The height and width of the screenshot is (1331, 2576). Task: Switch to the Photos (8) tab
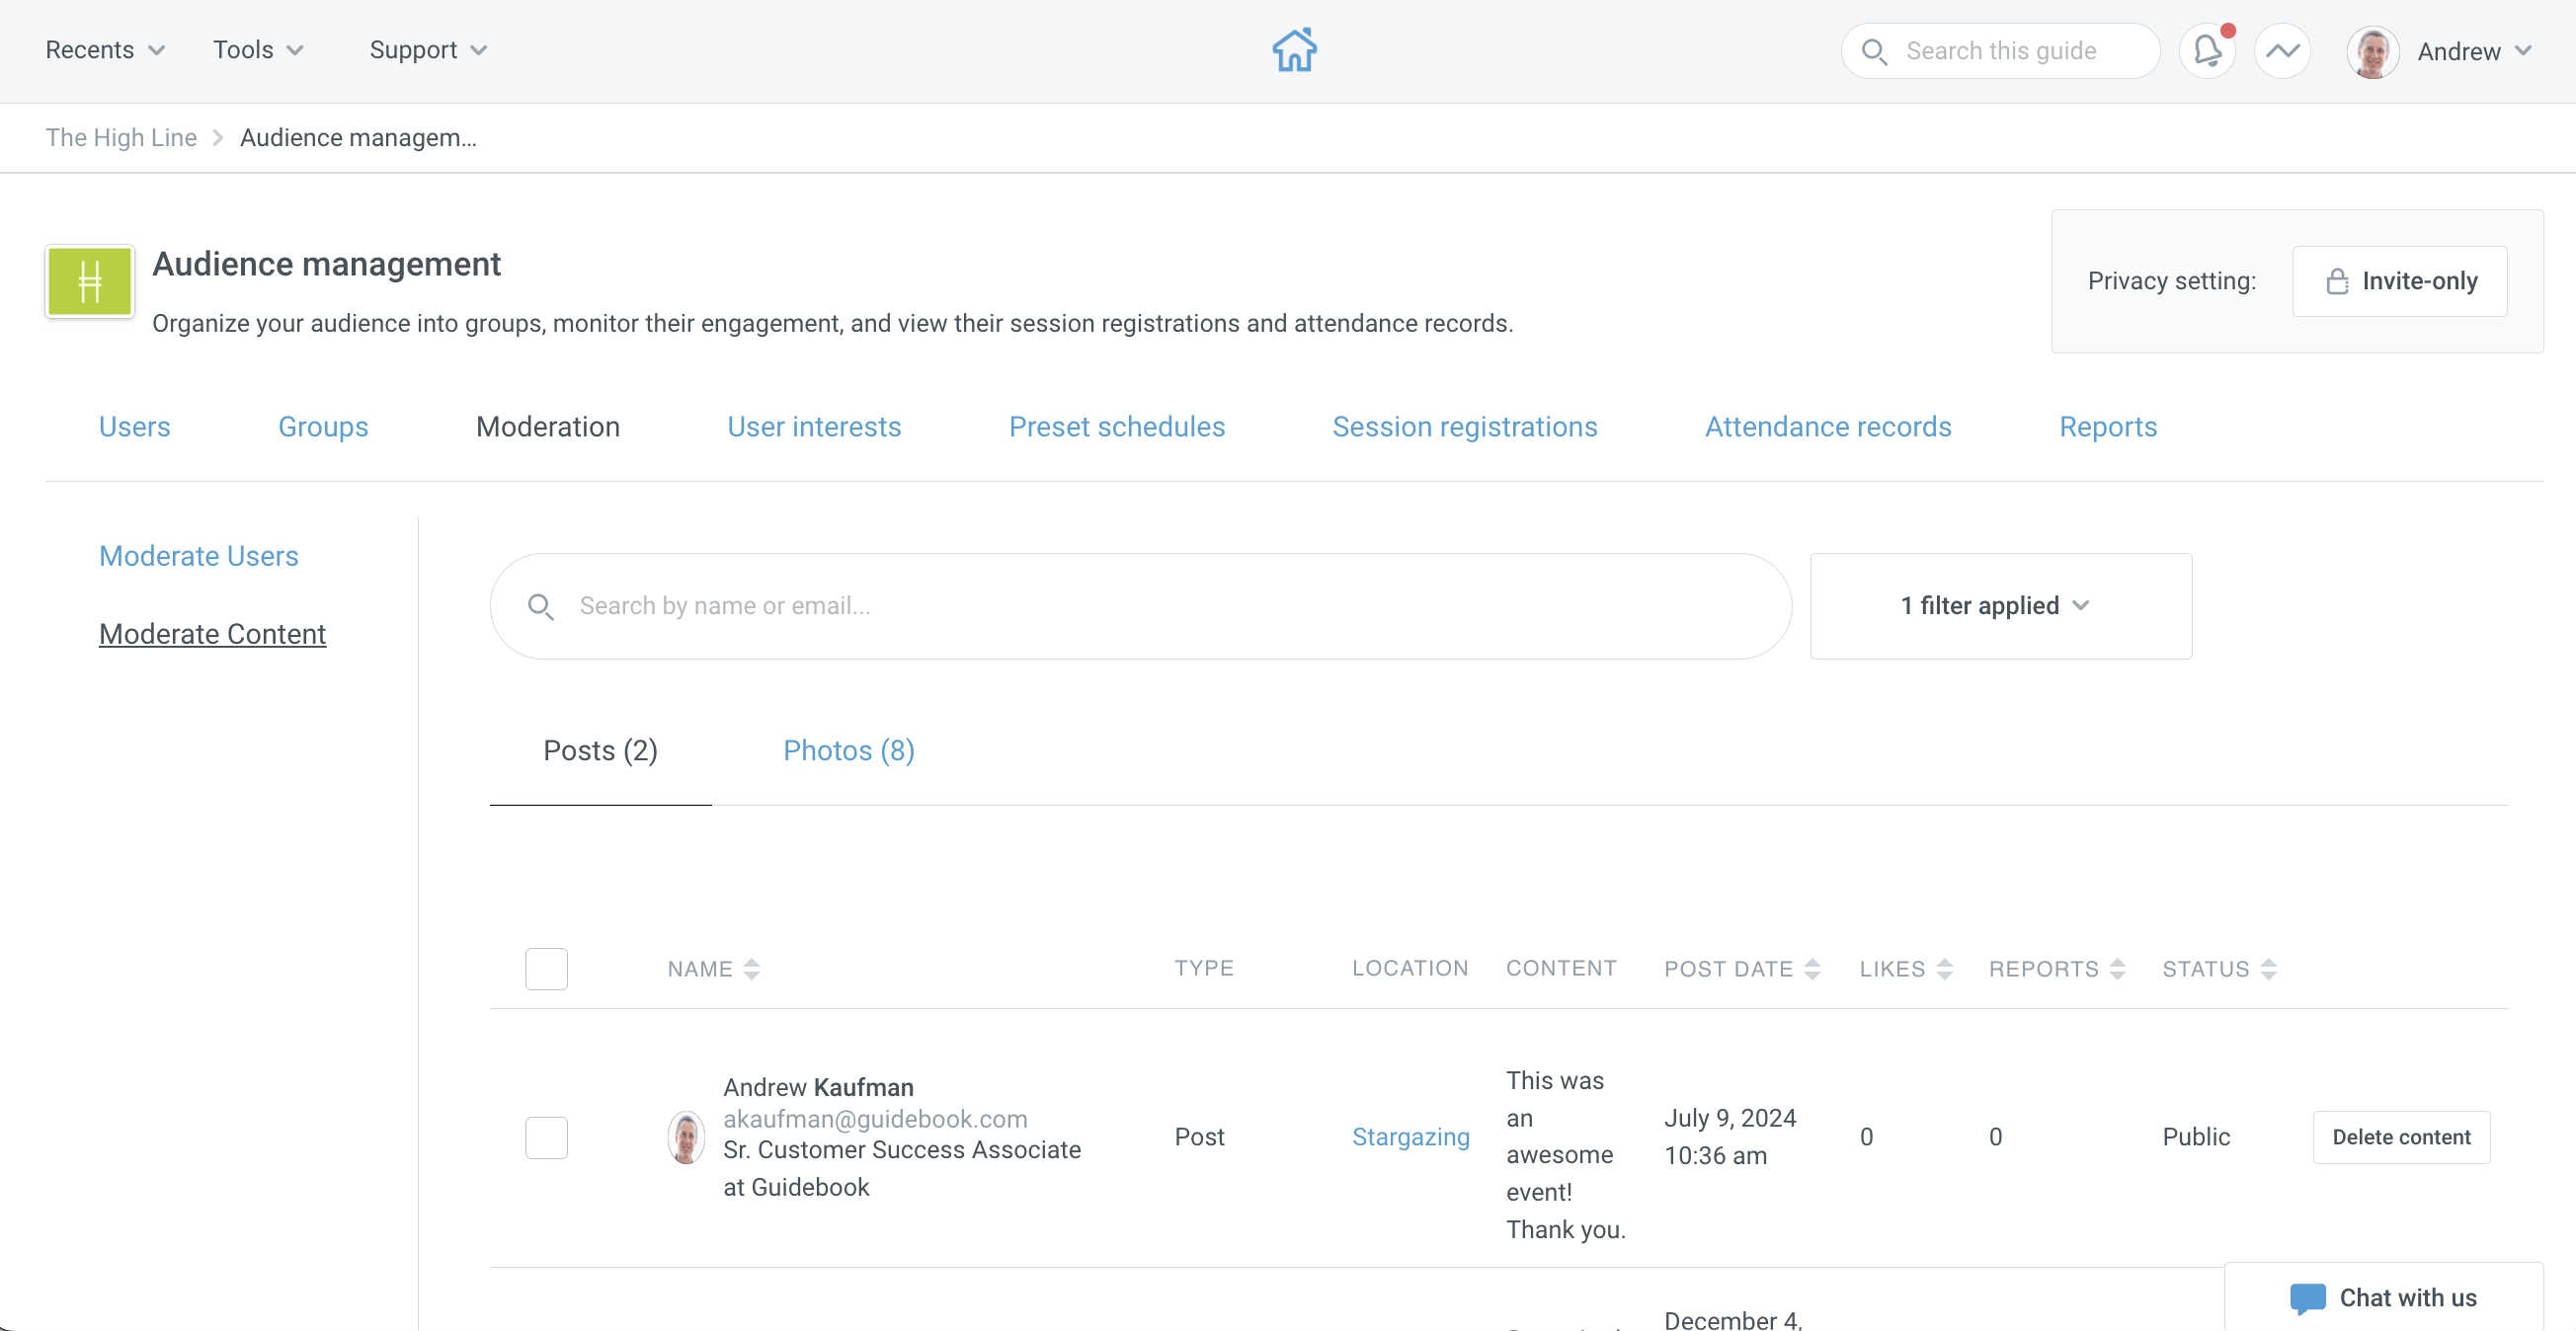(x=848, y=751)
